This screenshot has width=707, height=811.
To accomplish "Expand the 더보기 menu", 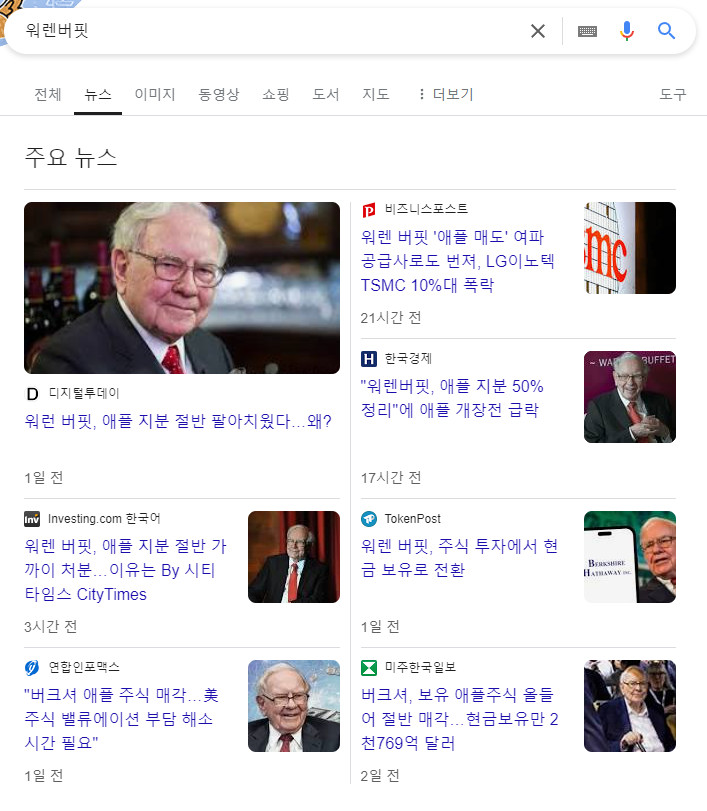I will click(x=446, y=94).
